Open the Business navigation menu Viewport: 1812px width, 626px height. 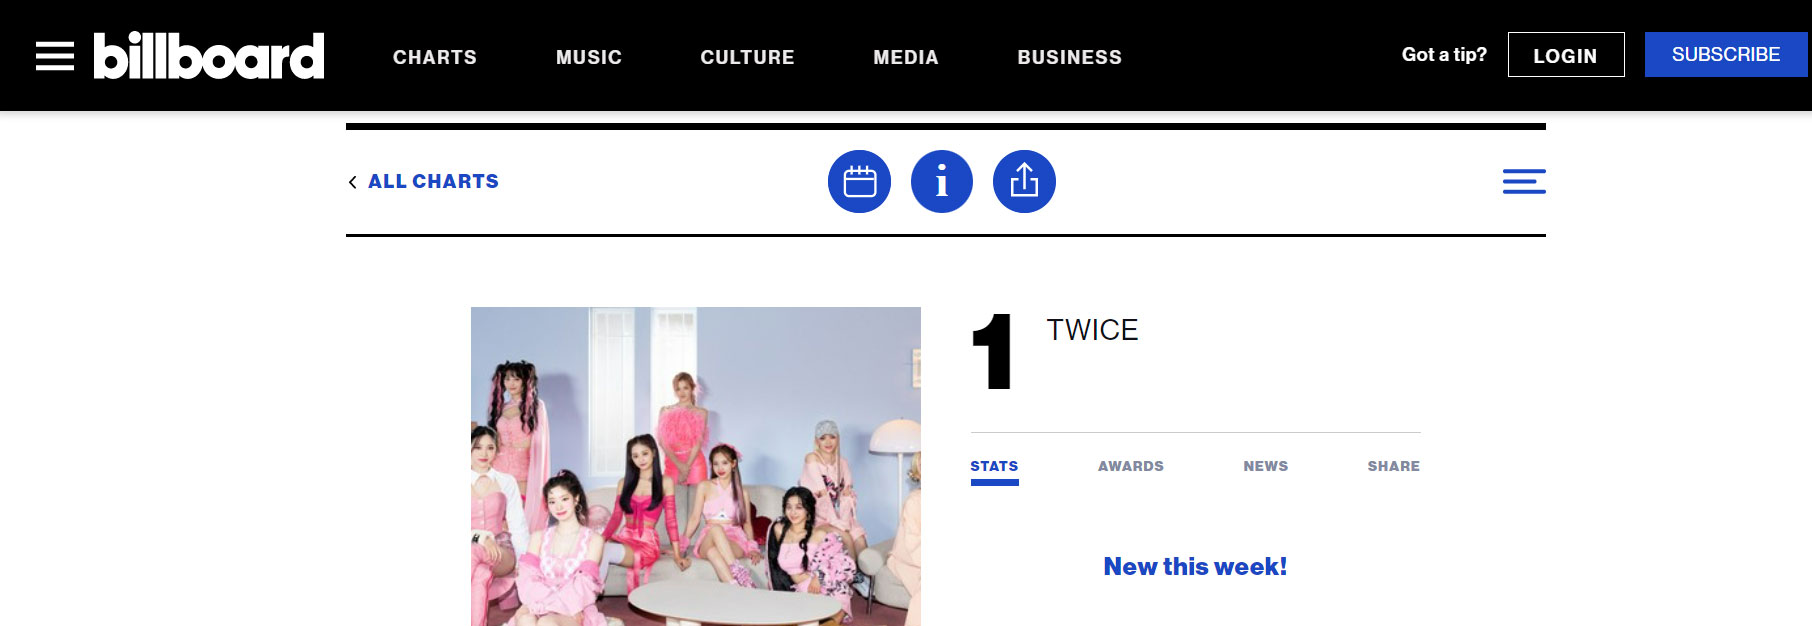point(1070,57)
